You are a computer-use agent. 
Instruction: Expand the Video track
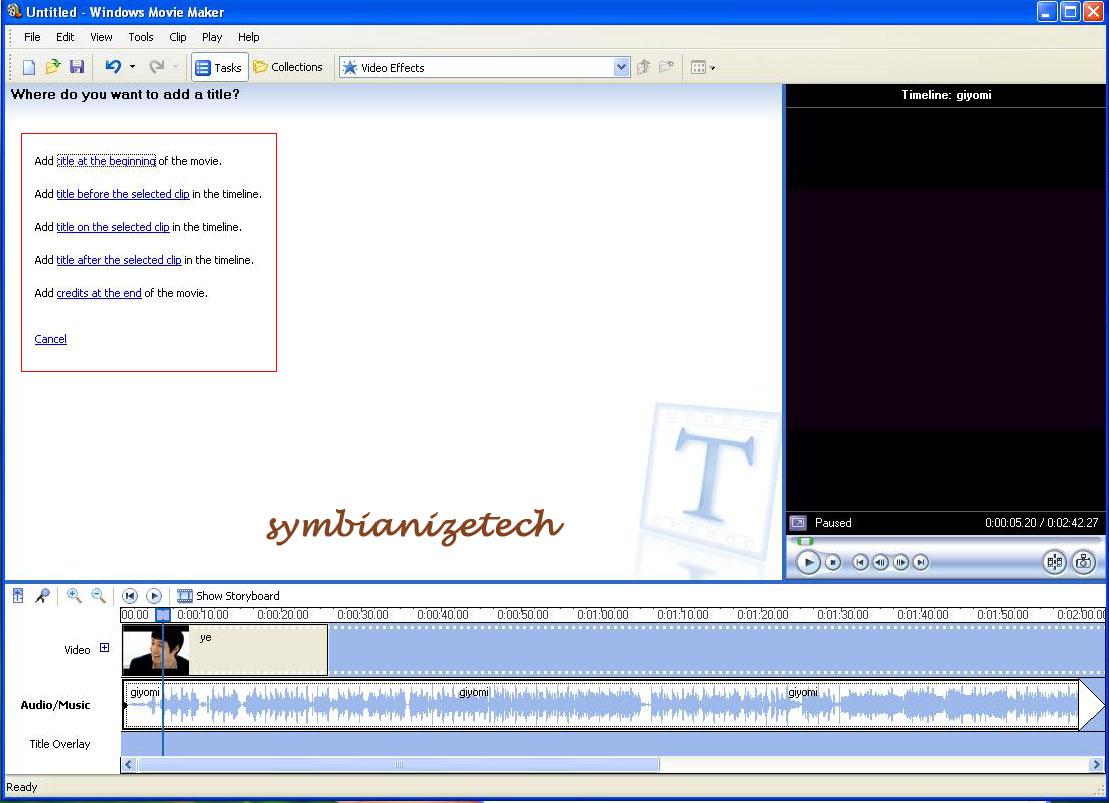click(105, 649)
